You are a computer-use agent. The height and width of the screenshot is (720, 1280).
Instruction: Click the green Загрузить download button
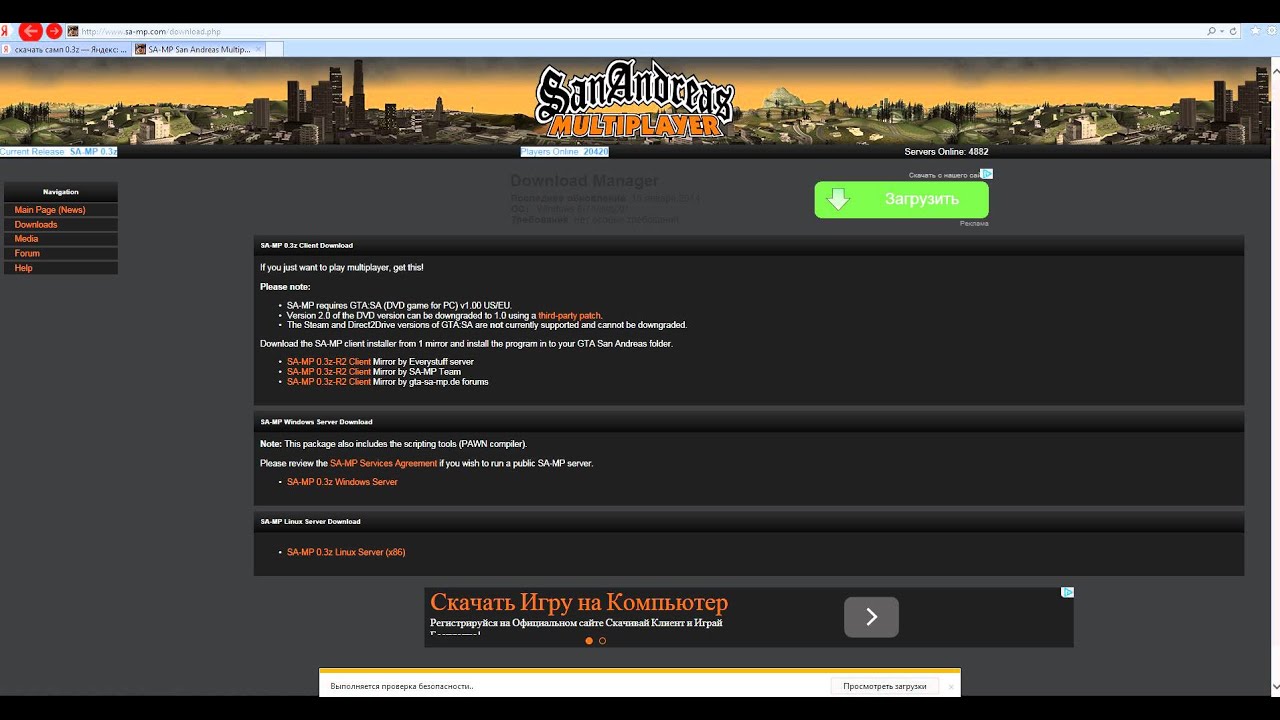pyautogui.click(x=901, y=199)
